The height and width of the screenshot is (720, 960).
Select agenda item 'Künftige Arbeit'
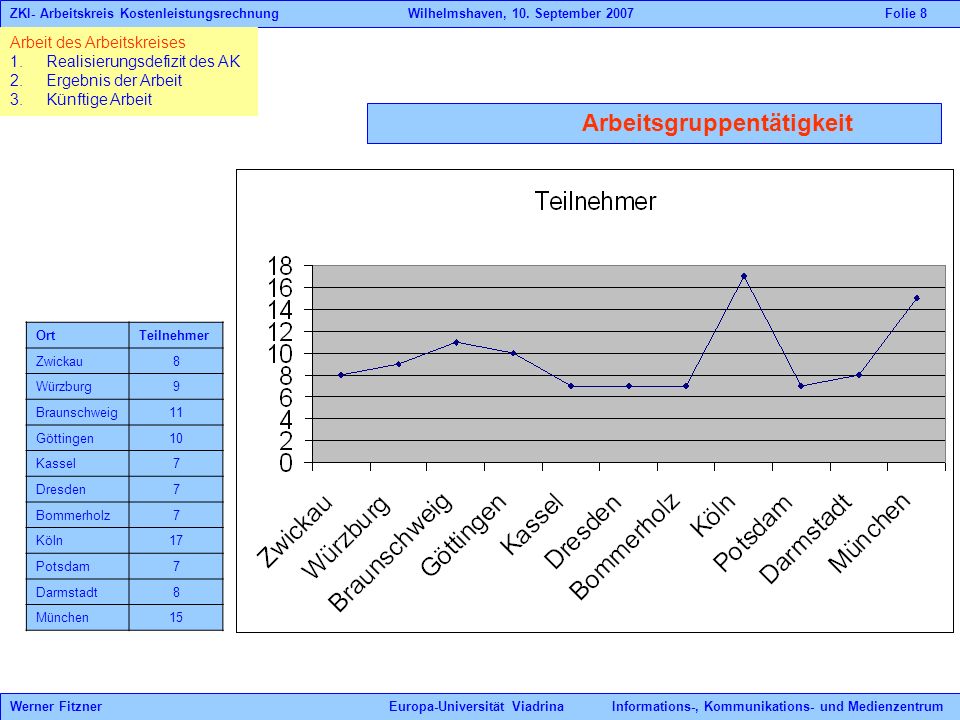point(99,99)
